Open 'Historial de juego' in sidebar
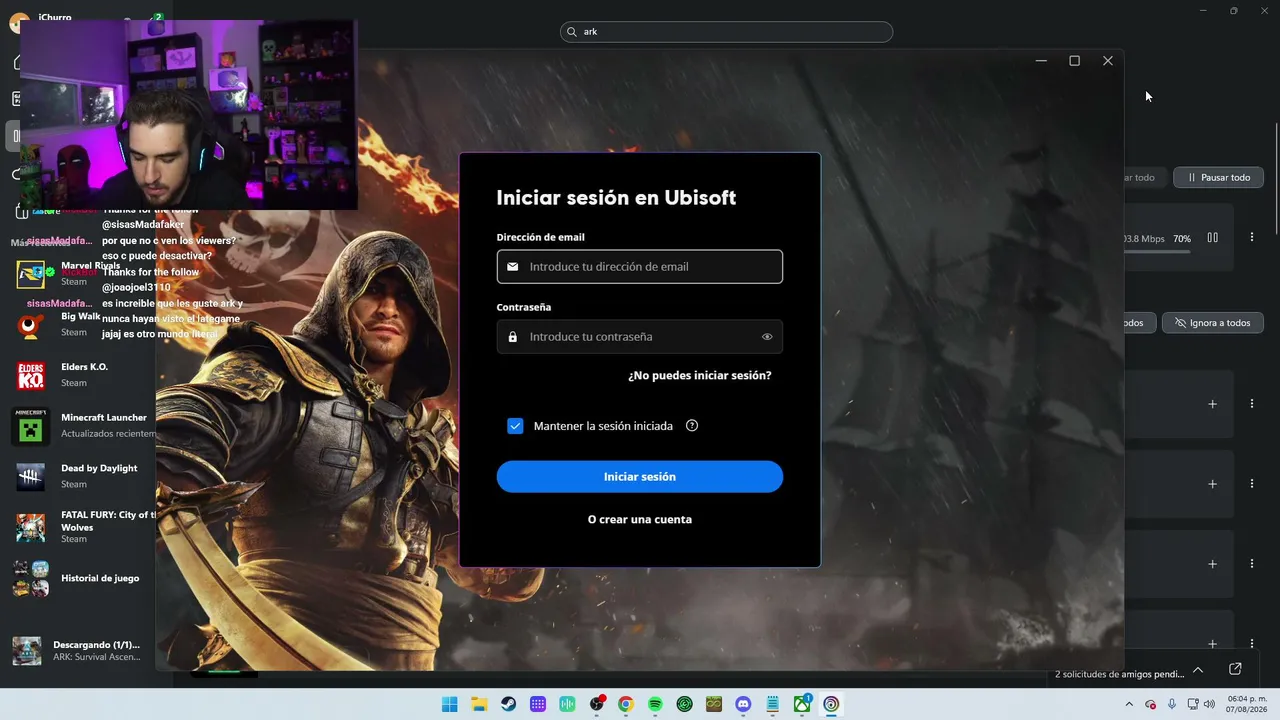 (80, 578)
